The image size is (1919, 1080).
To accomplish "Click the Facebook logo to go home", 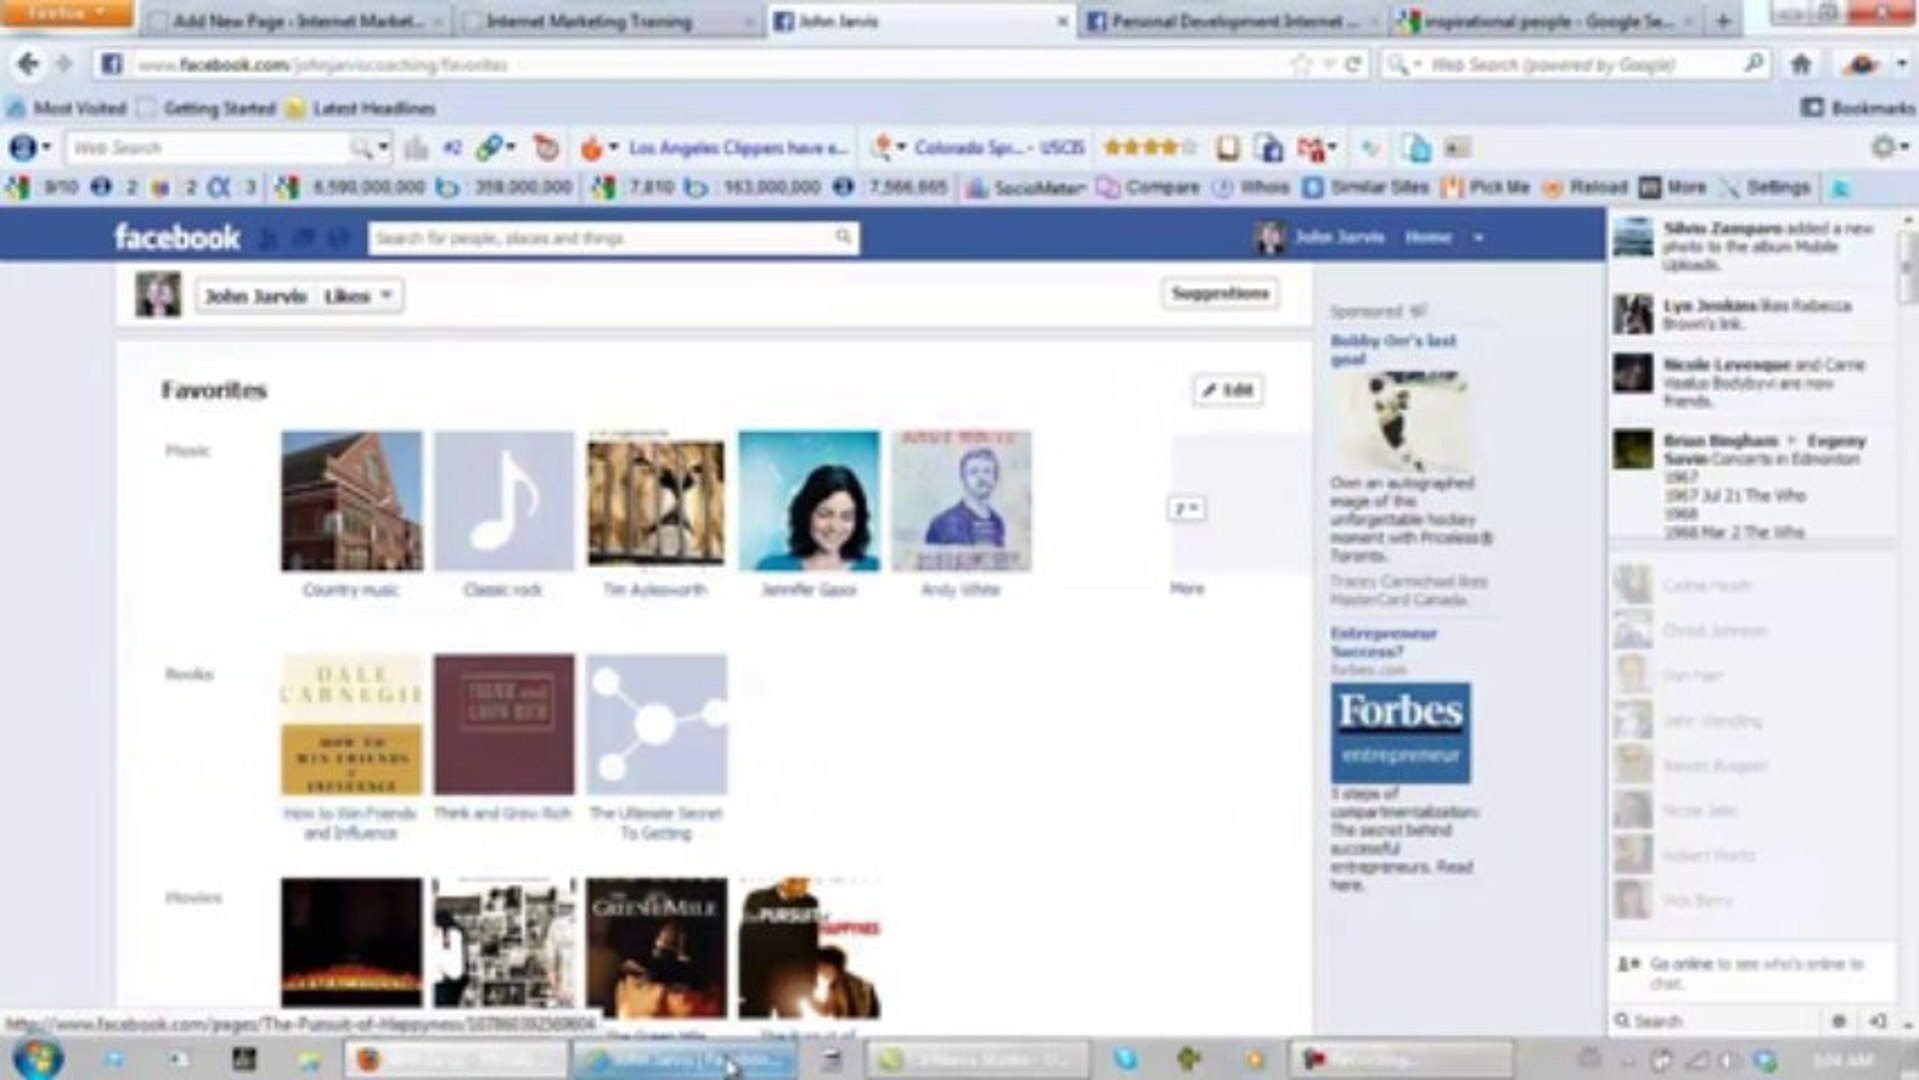I will (177, 237).
